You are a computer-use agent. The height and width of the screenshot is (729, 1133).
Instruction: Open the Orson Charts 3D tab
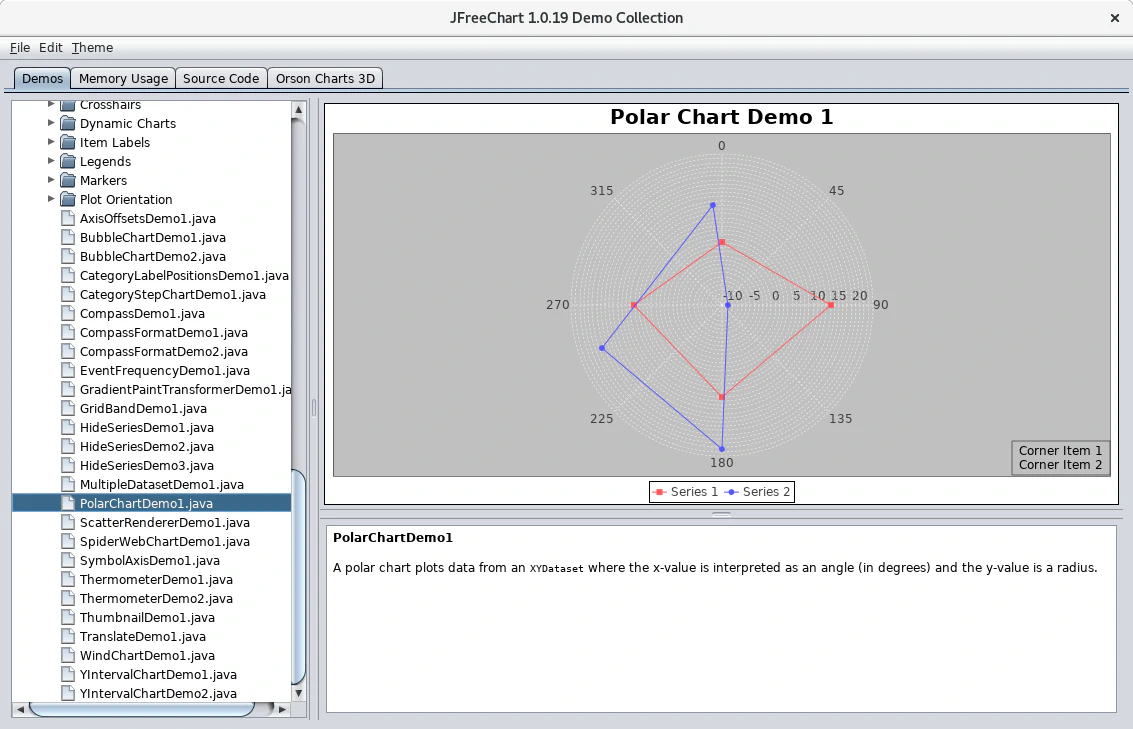(325, 79)
